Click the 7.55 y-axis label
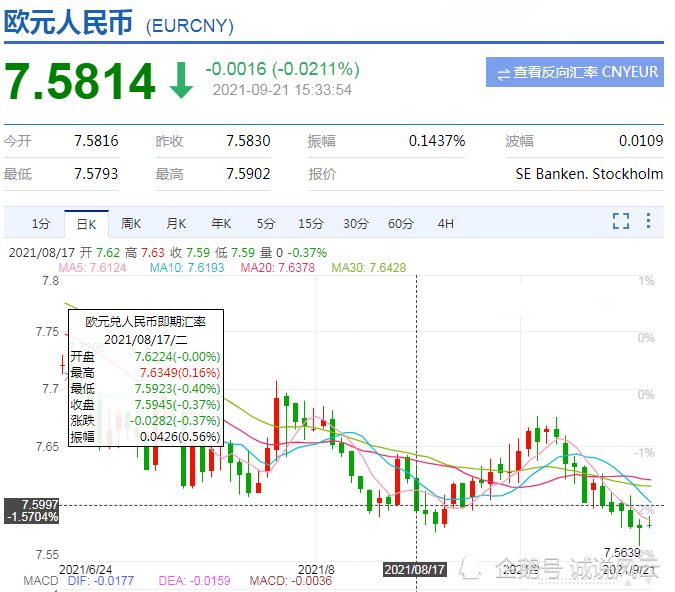 47,555
